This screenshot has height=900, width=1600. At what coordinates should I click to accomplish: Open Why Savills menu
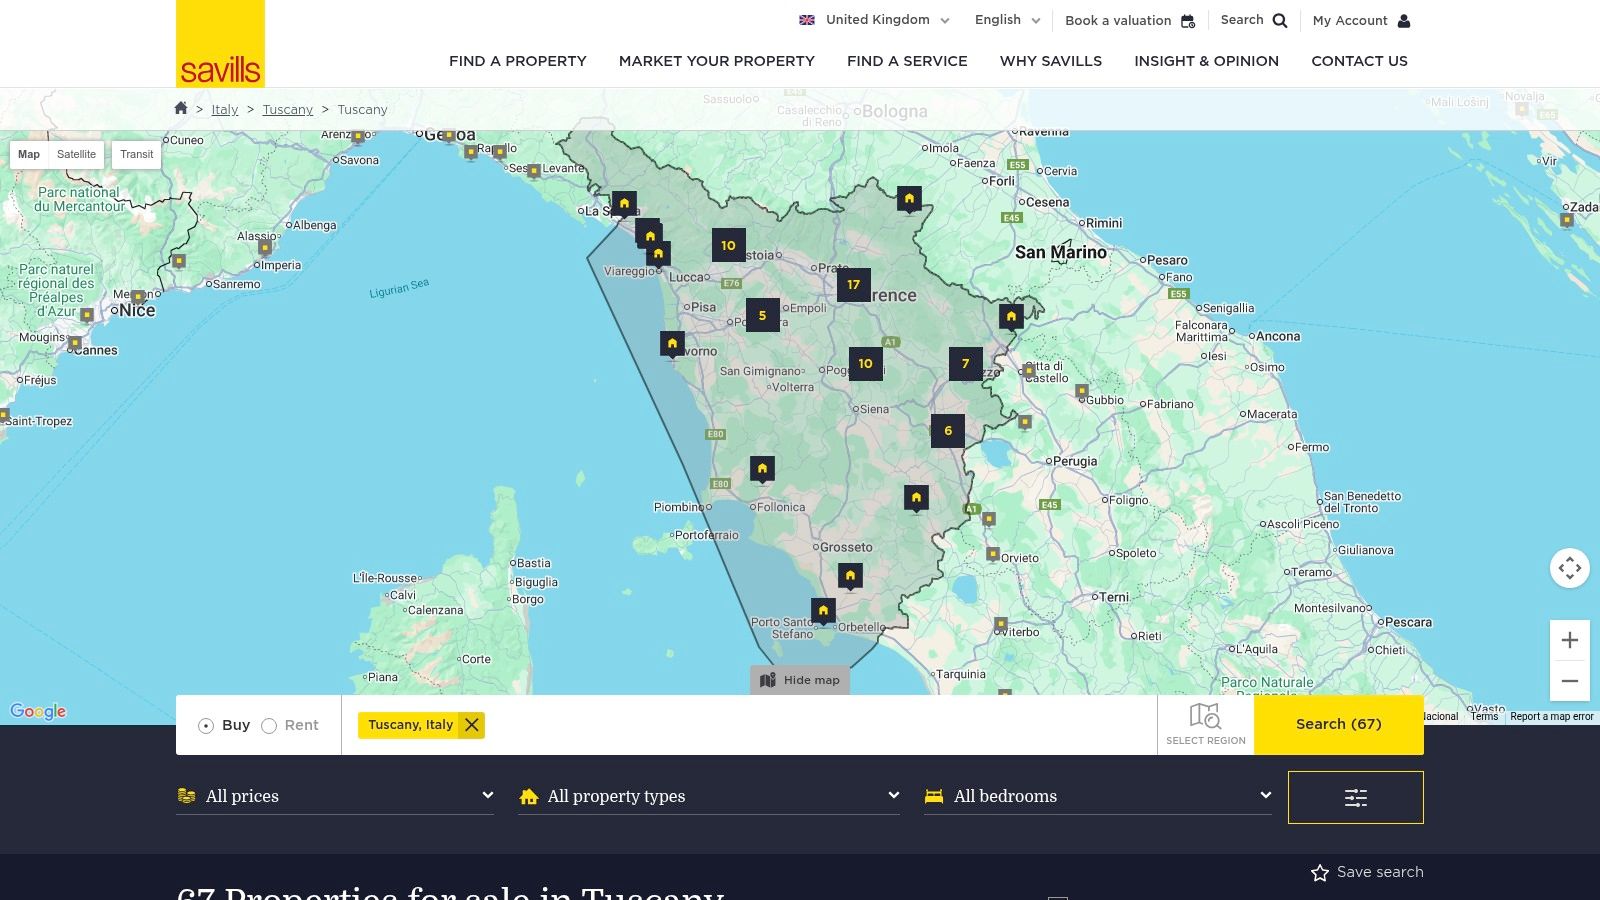pos(1051,61)
